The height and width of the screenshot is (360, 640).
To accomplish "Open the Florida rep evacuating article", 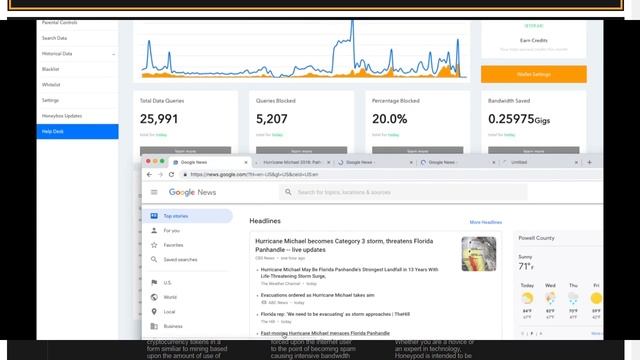I will (x=335, y=314).
